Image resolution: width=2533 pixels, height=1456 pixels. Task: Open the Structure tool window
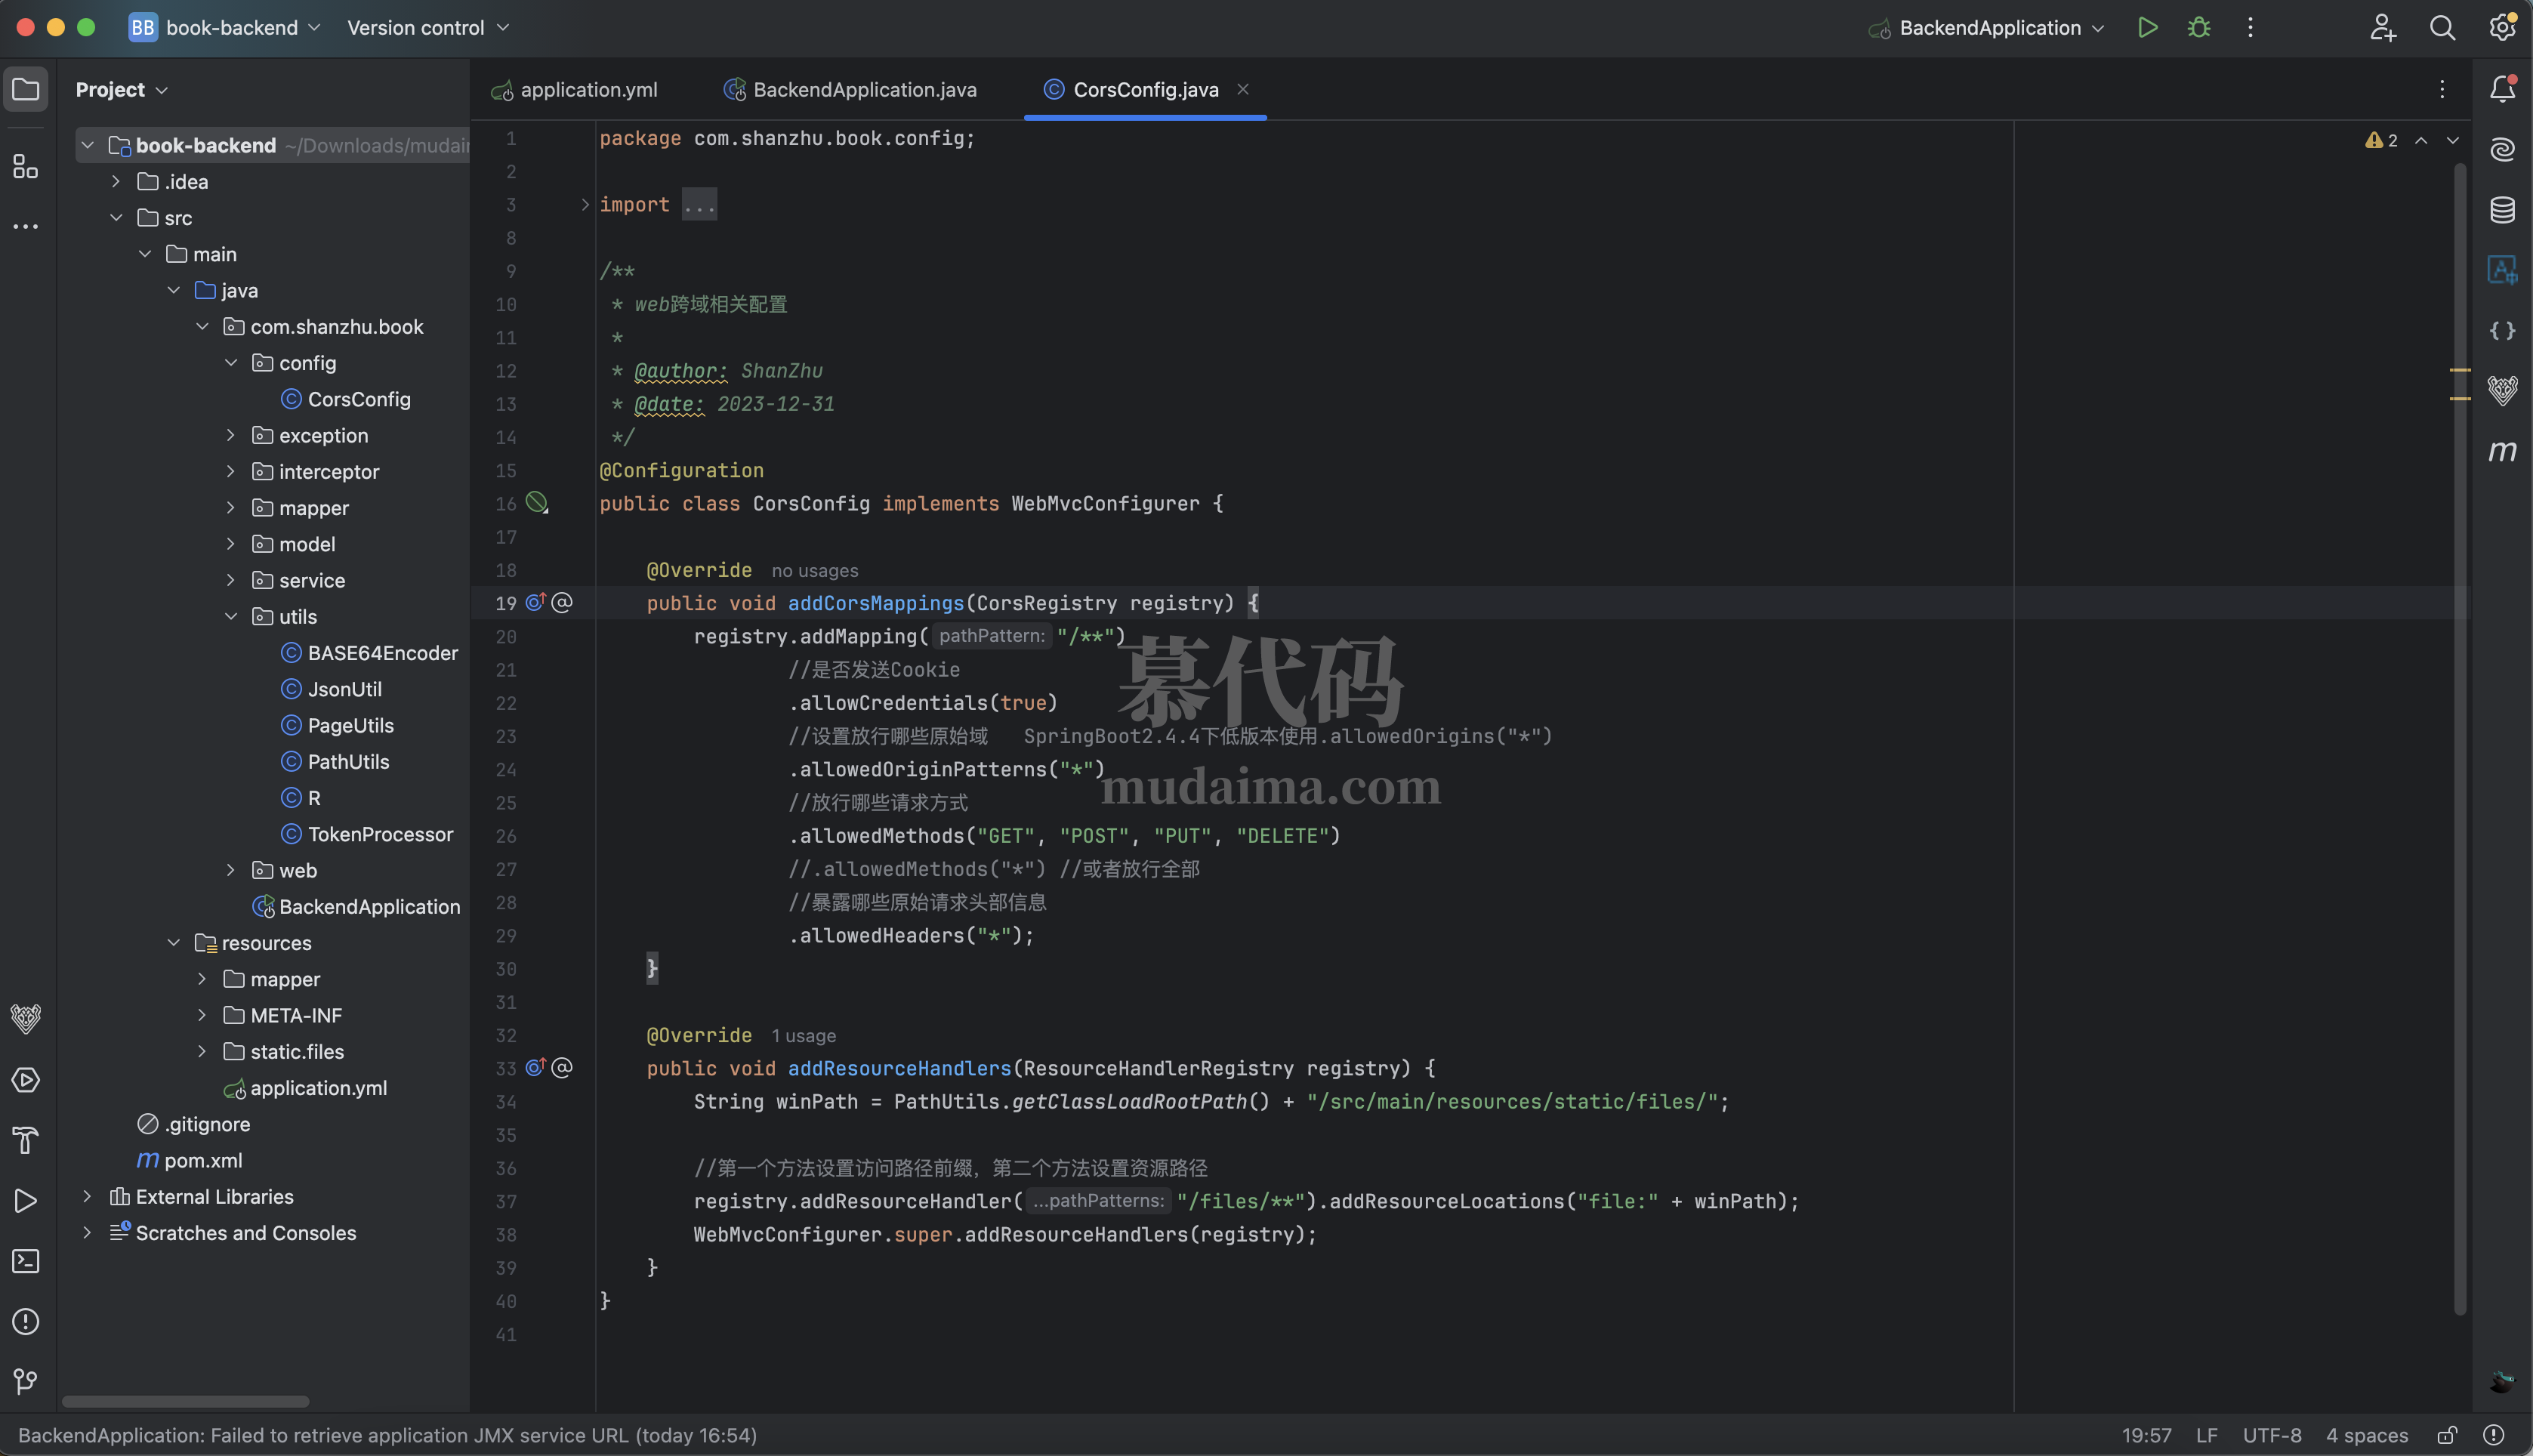tap(25, 167)
